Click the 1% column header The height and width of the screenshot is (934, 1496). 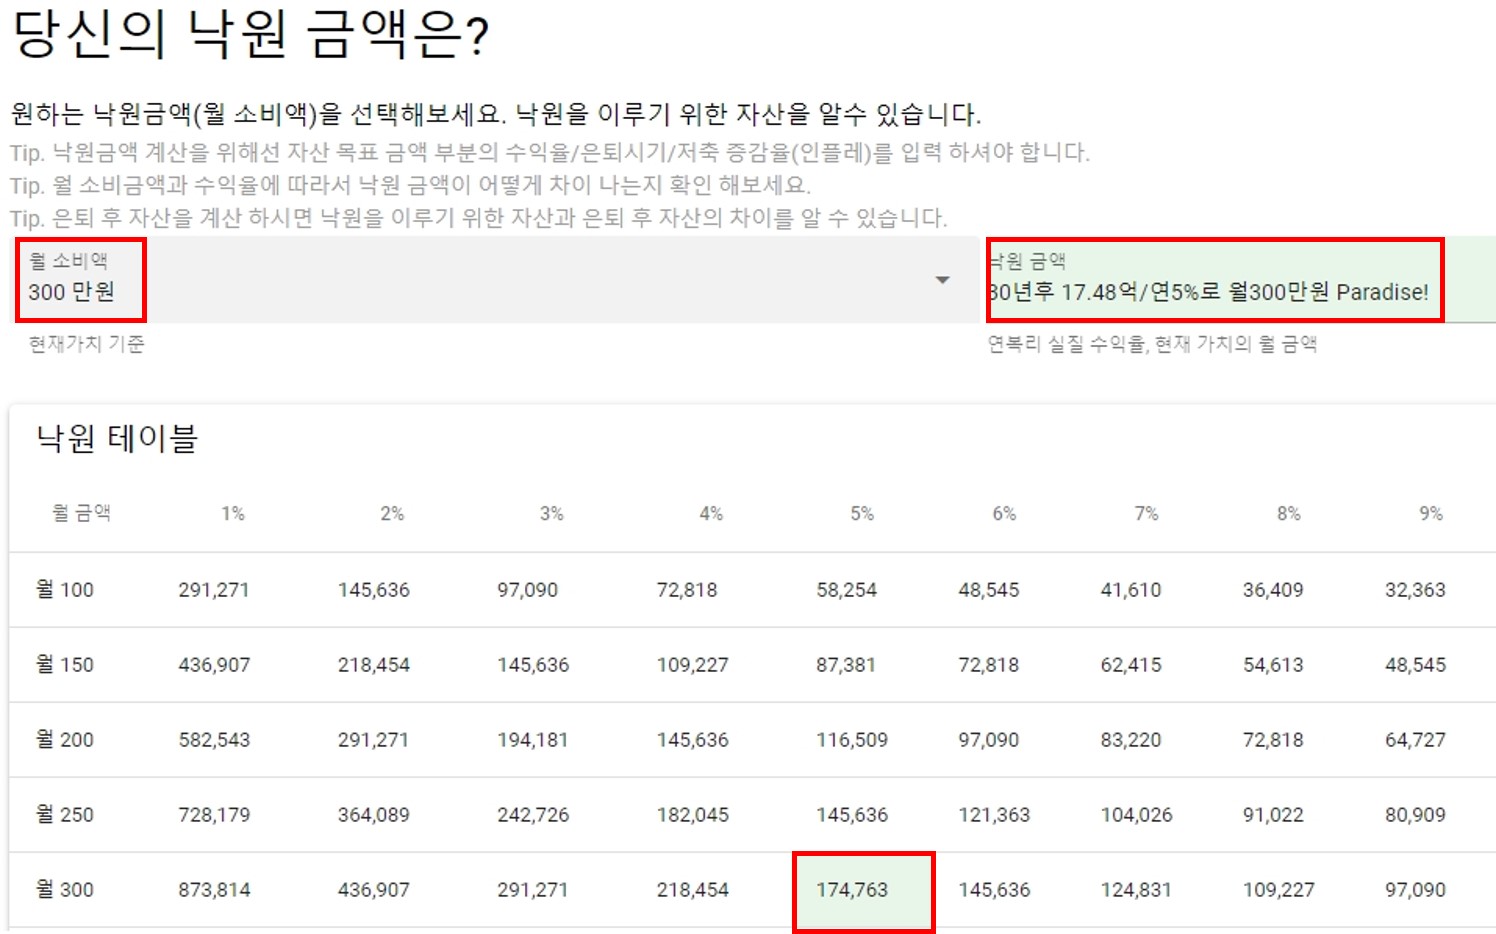[233, 513]
